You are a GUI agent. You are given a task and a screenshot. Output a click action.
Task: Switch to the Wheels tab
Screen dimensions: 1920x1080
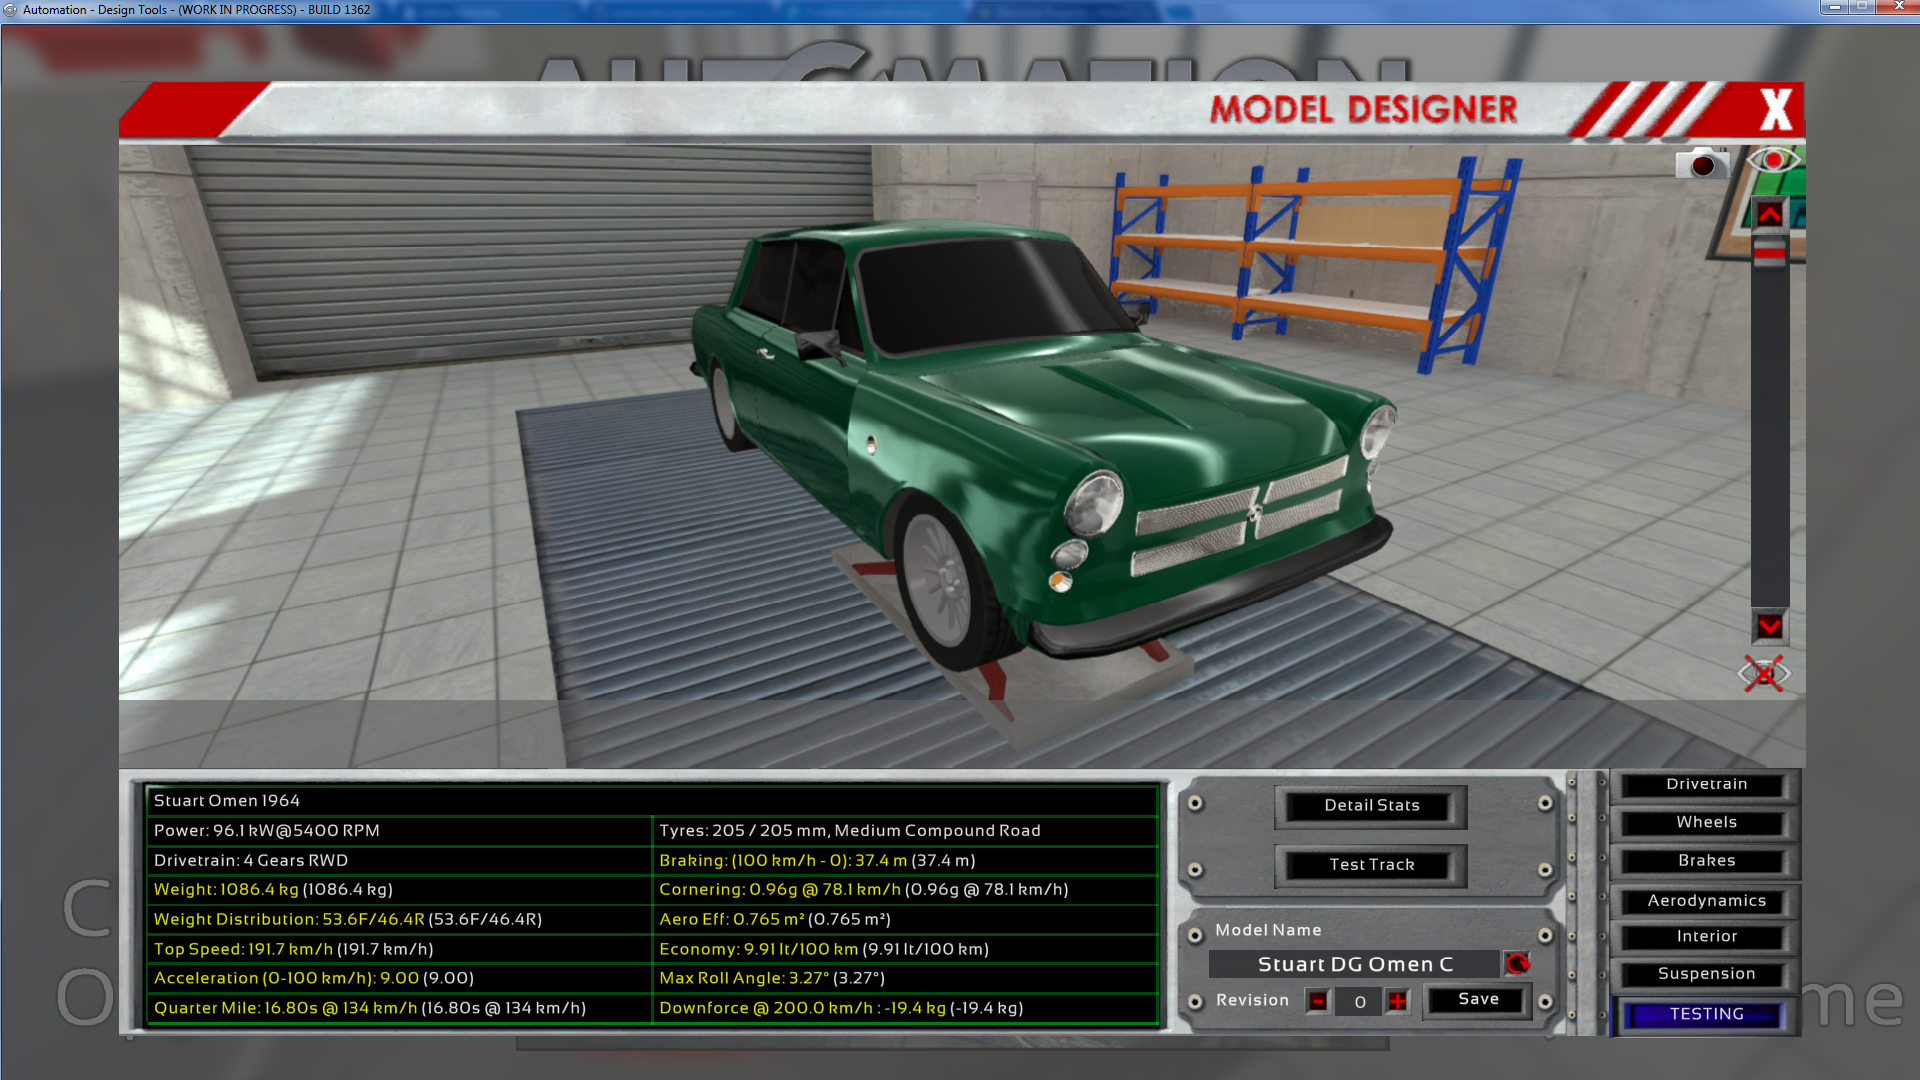1706,823
